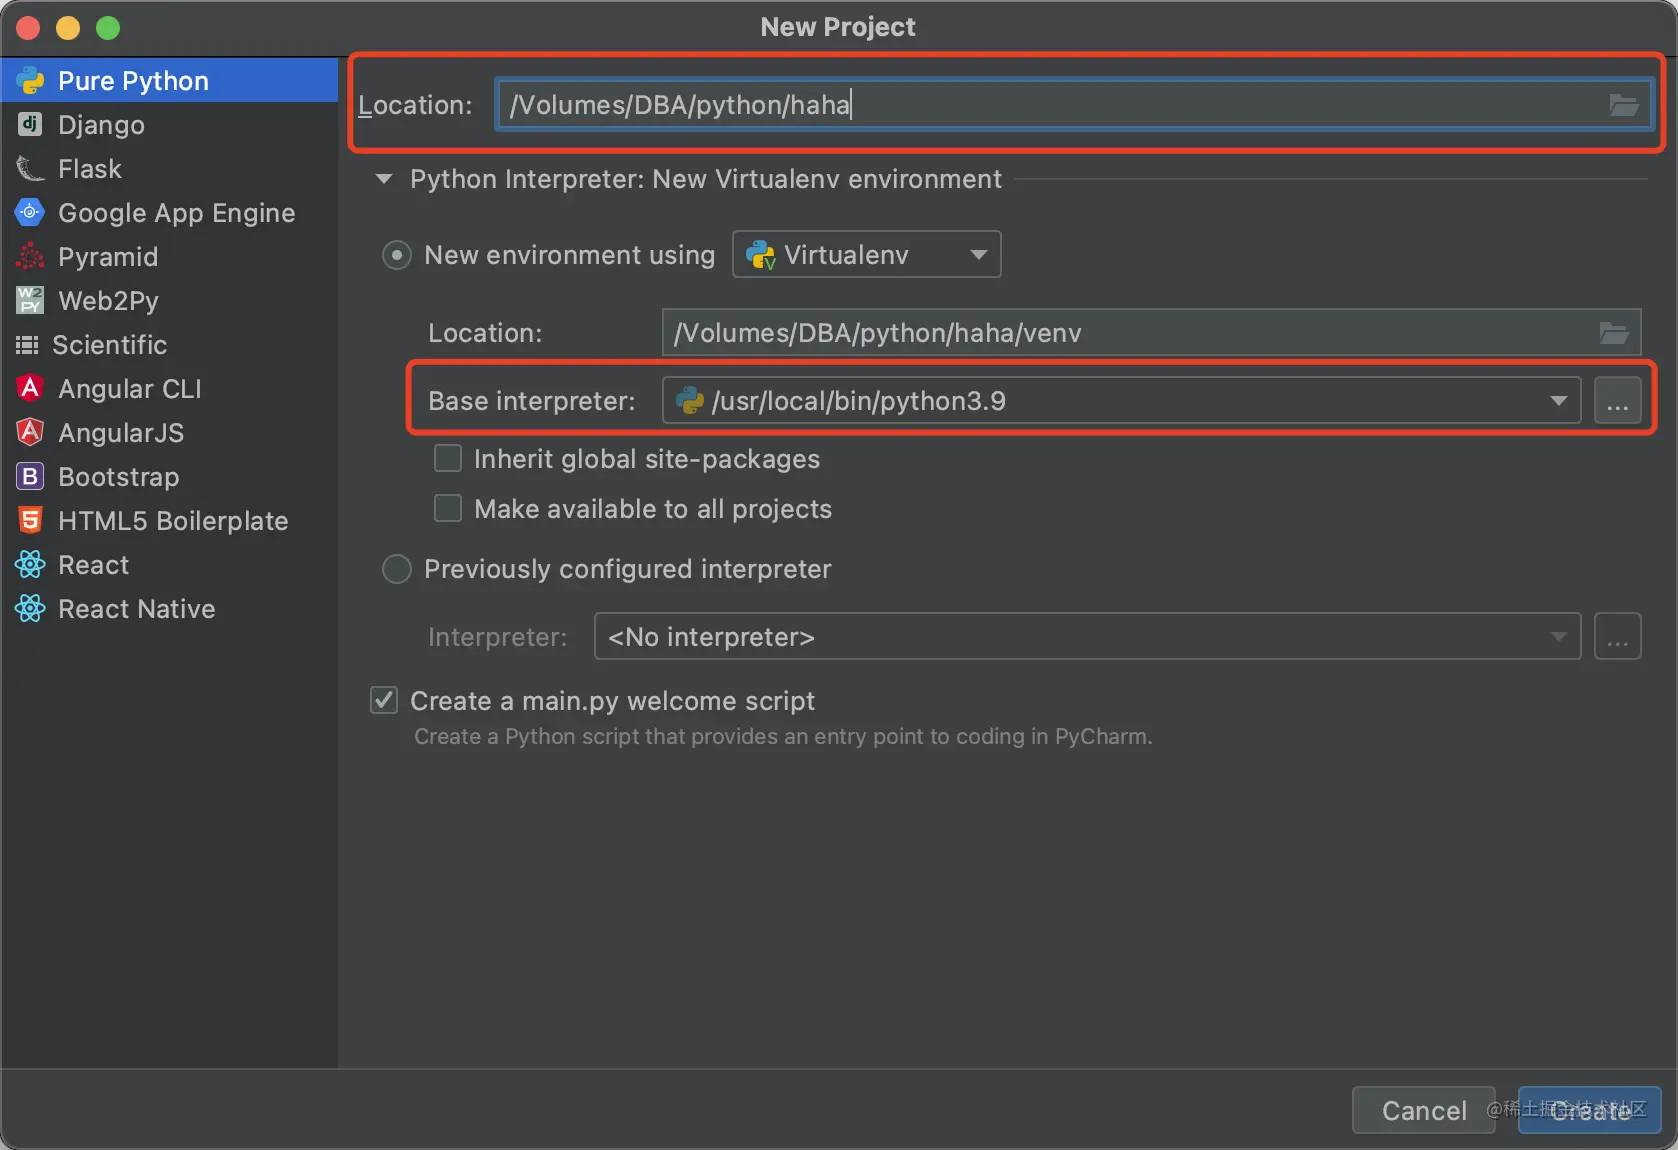Click Python icon in Base interpreter field
The height and width of the screenshot is (1150, 1678).
point(690,401)
